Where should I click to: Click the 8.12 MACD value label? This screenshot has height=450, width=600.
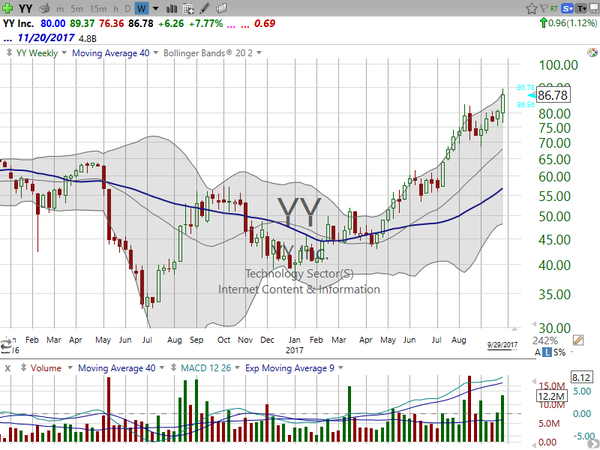coord(581,377)
